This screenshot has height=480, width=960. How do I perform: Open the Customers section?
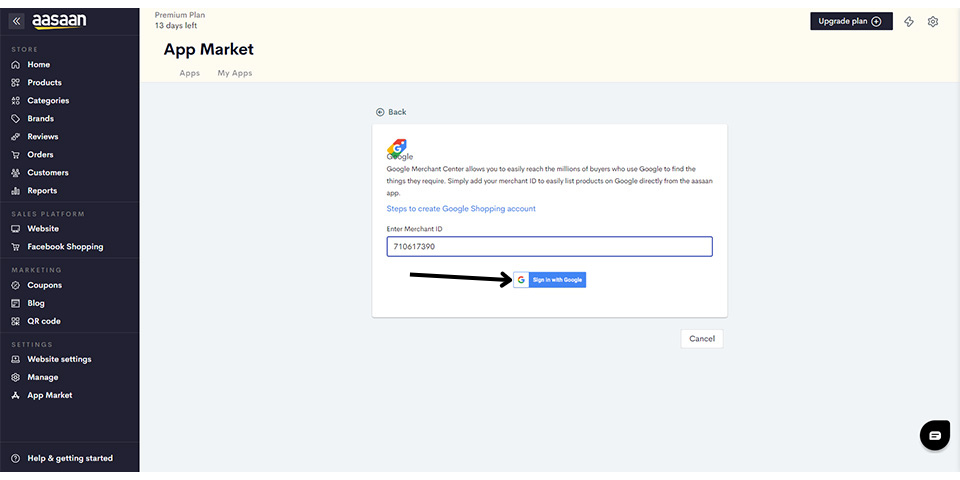48,173
